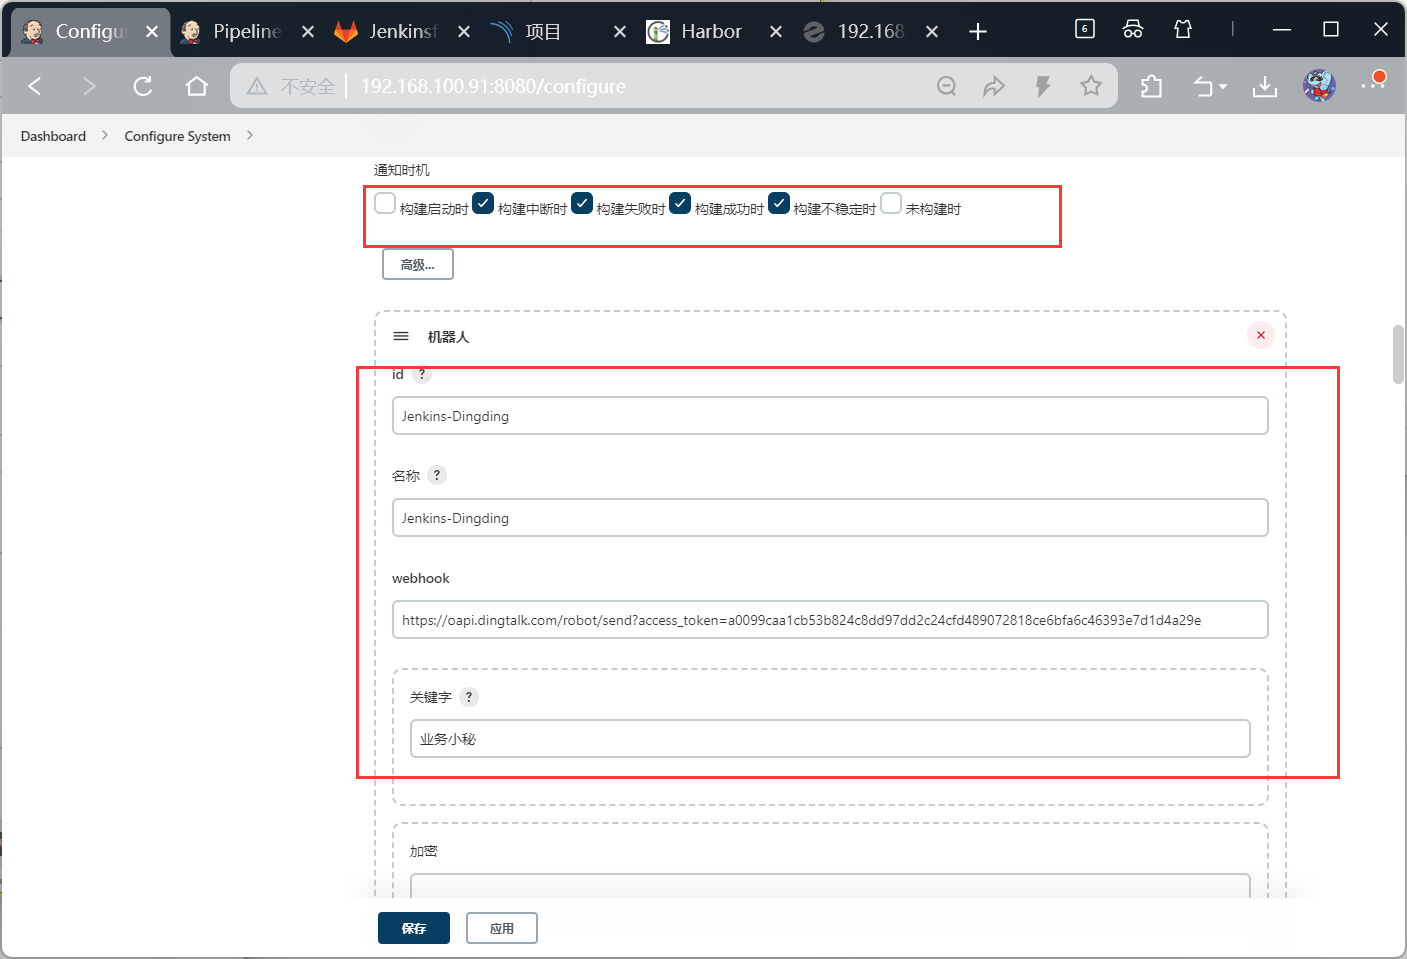Image resolution: width=1407 pixels, height=959 pixels.
Task: Go back with the browser back arrow
Action: (x=35, y=86)
